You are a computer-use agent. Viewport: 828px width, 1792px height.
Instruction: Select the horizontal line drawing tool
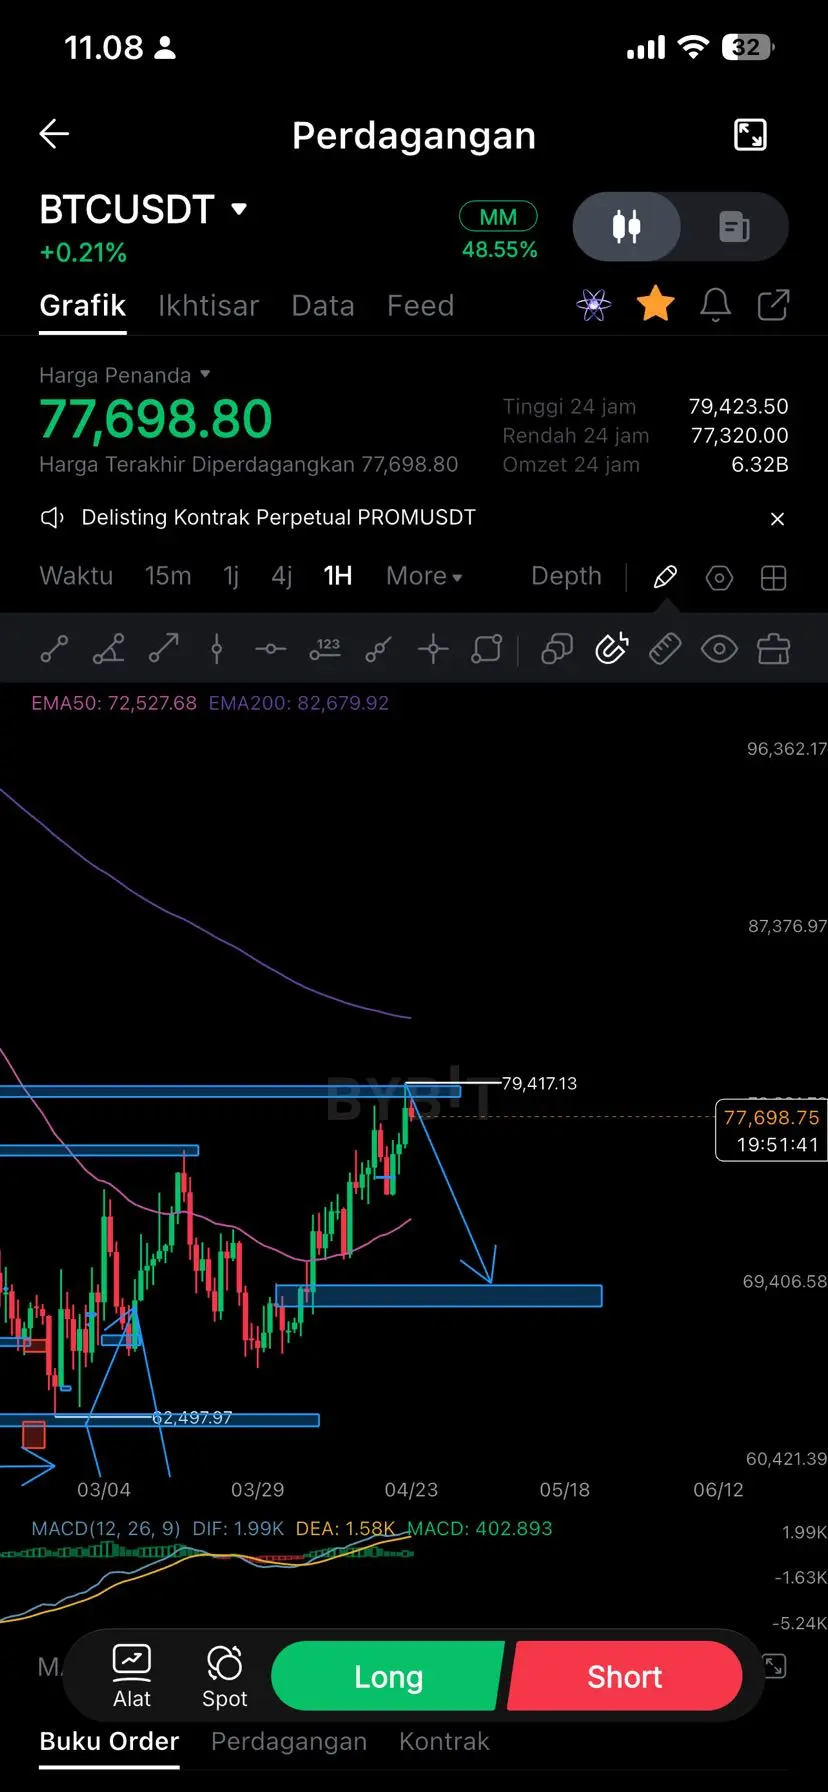click(x=270, y=649)
